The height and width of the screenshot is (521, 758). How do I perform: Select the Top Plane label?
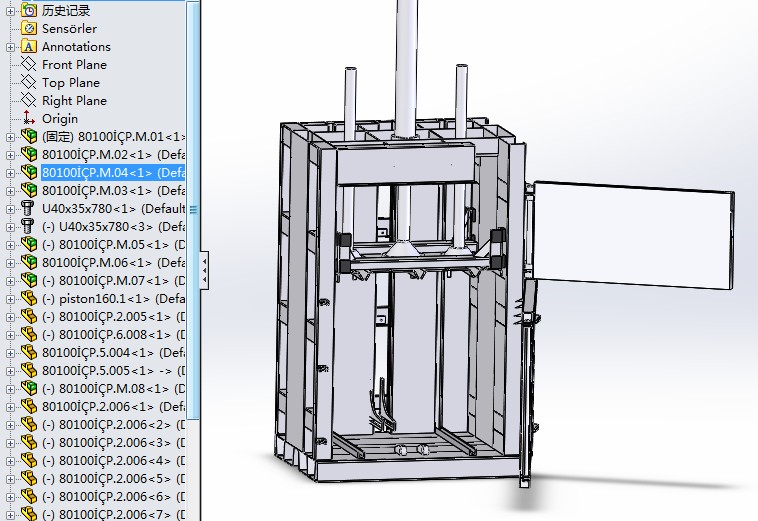click(x=71, y=83)
